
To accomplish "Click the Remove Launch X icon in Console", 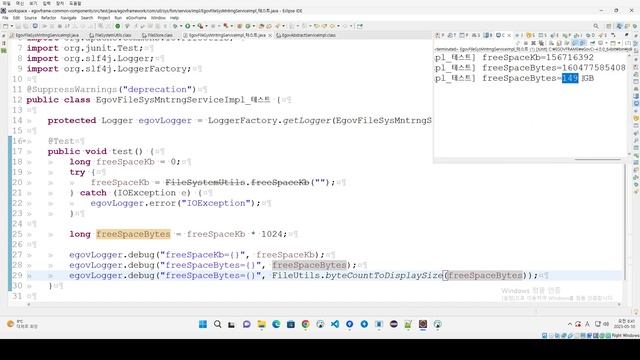I will 533,43.
